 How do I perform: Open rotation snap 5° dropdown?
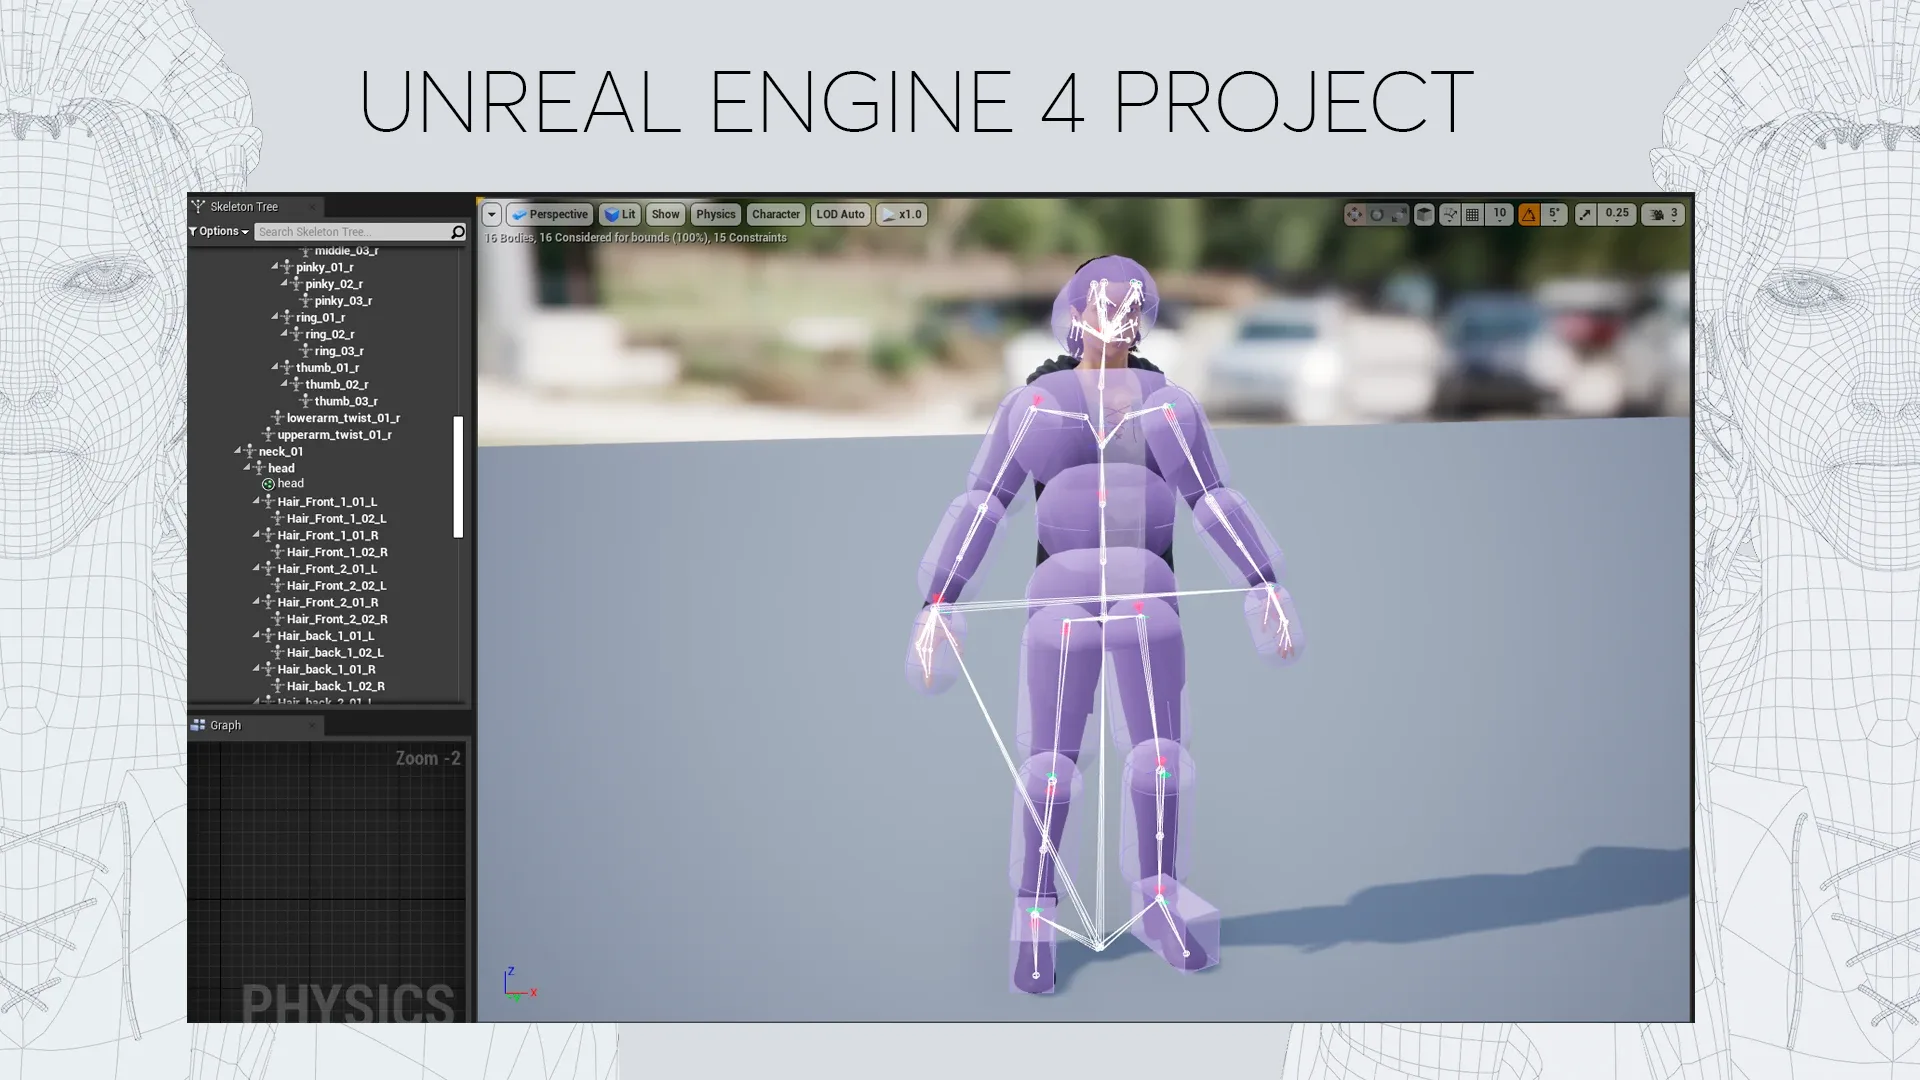coord(1554,214)
